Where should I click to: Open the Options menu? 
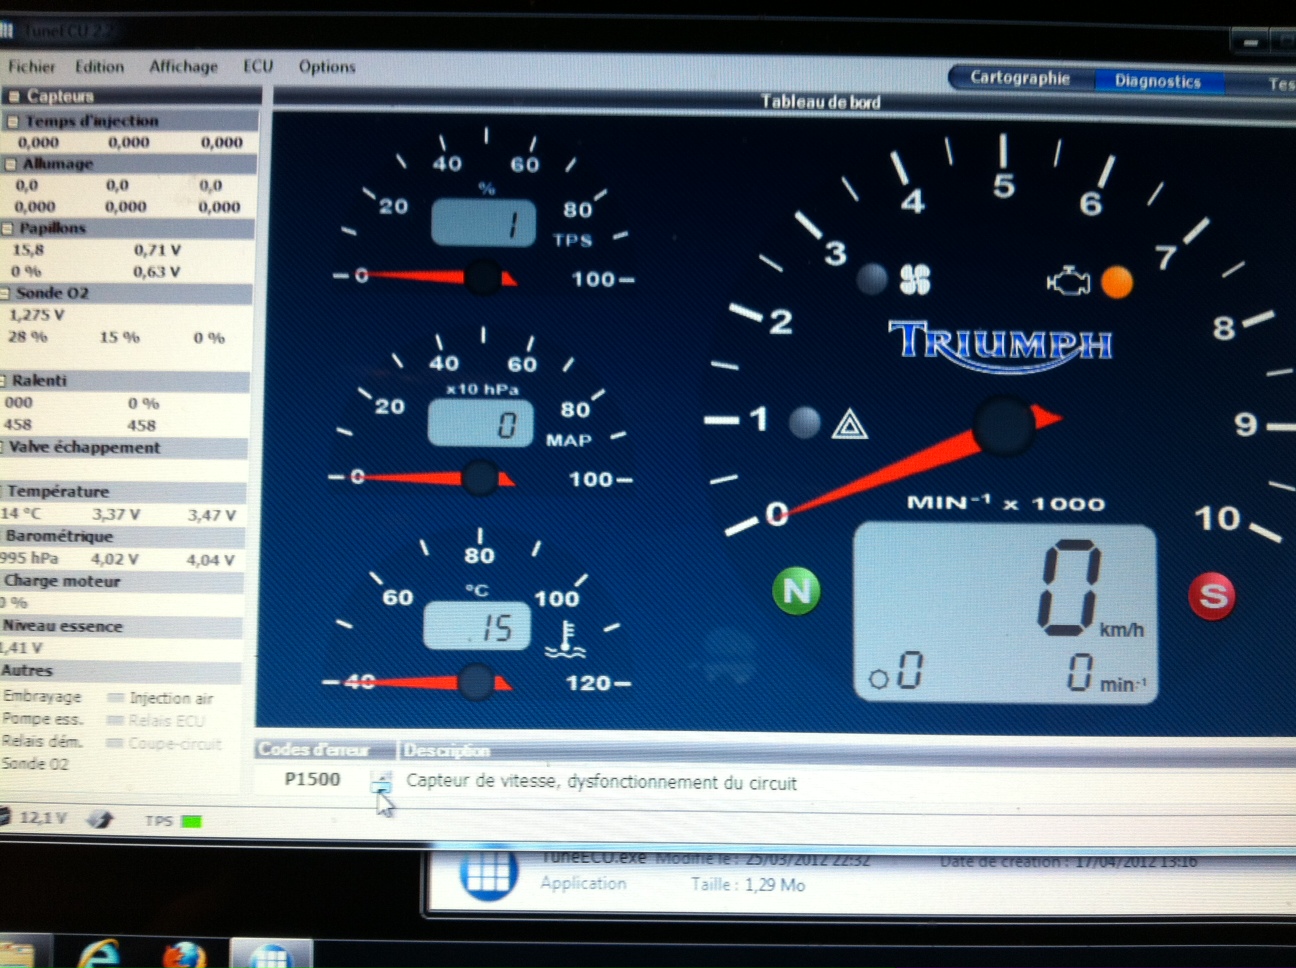click(327, 66)
